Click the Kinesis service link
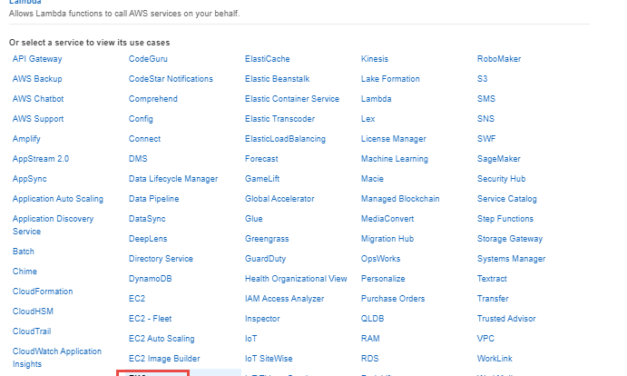The height and width of the screenshot is (376, 627). click(x=375, y=59)
